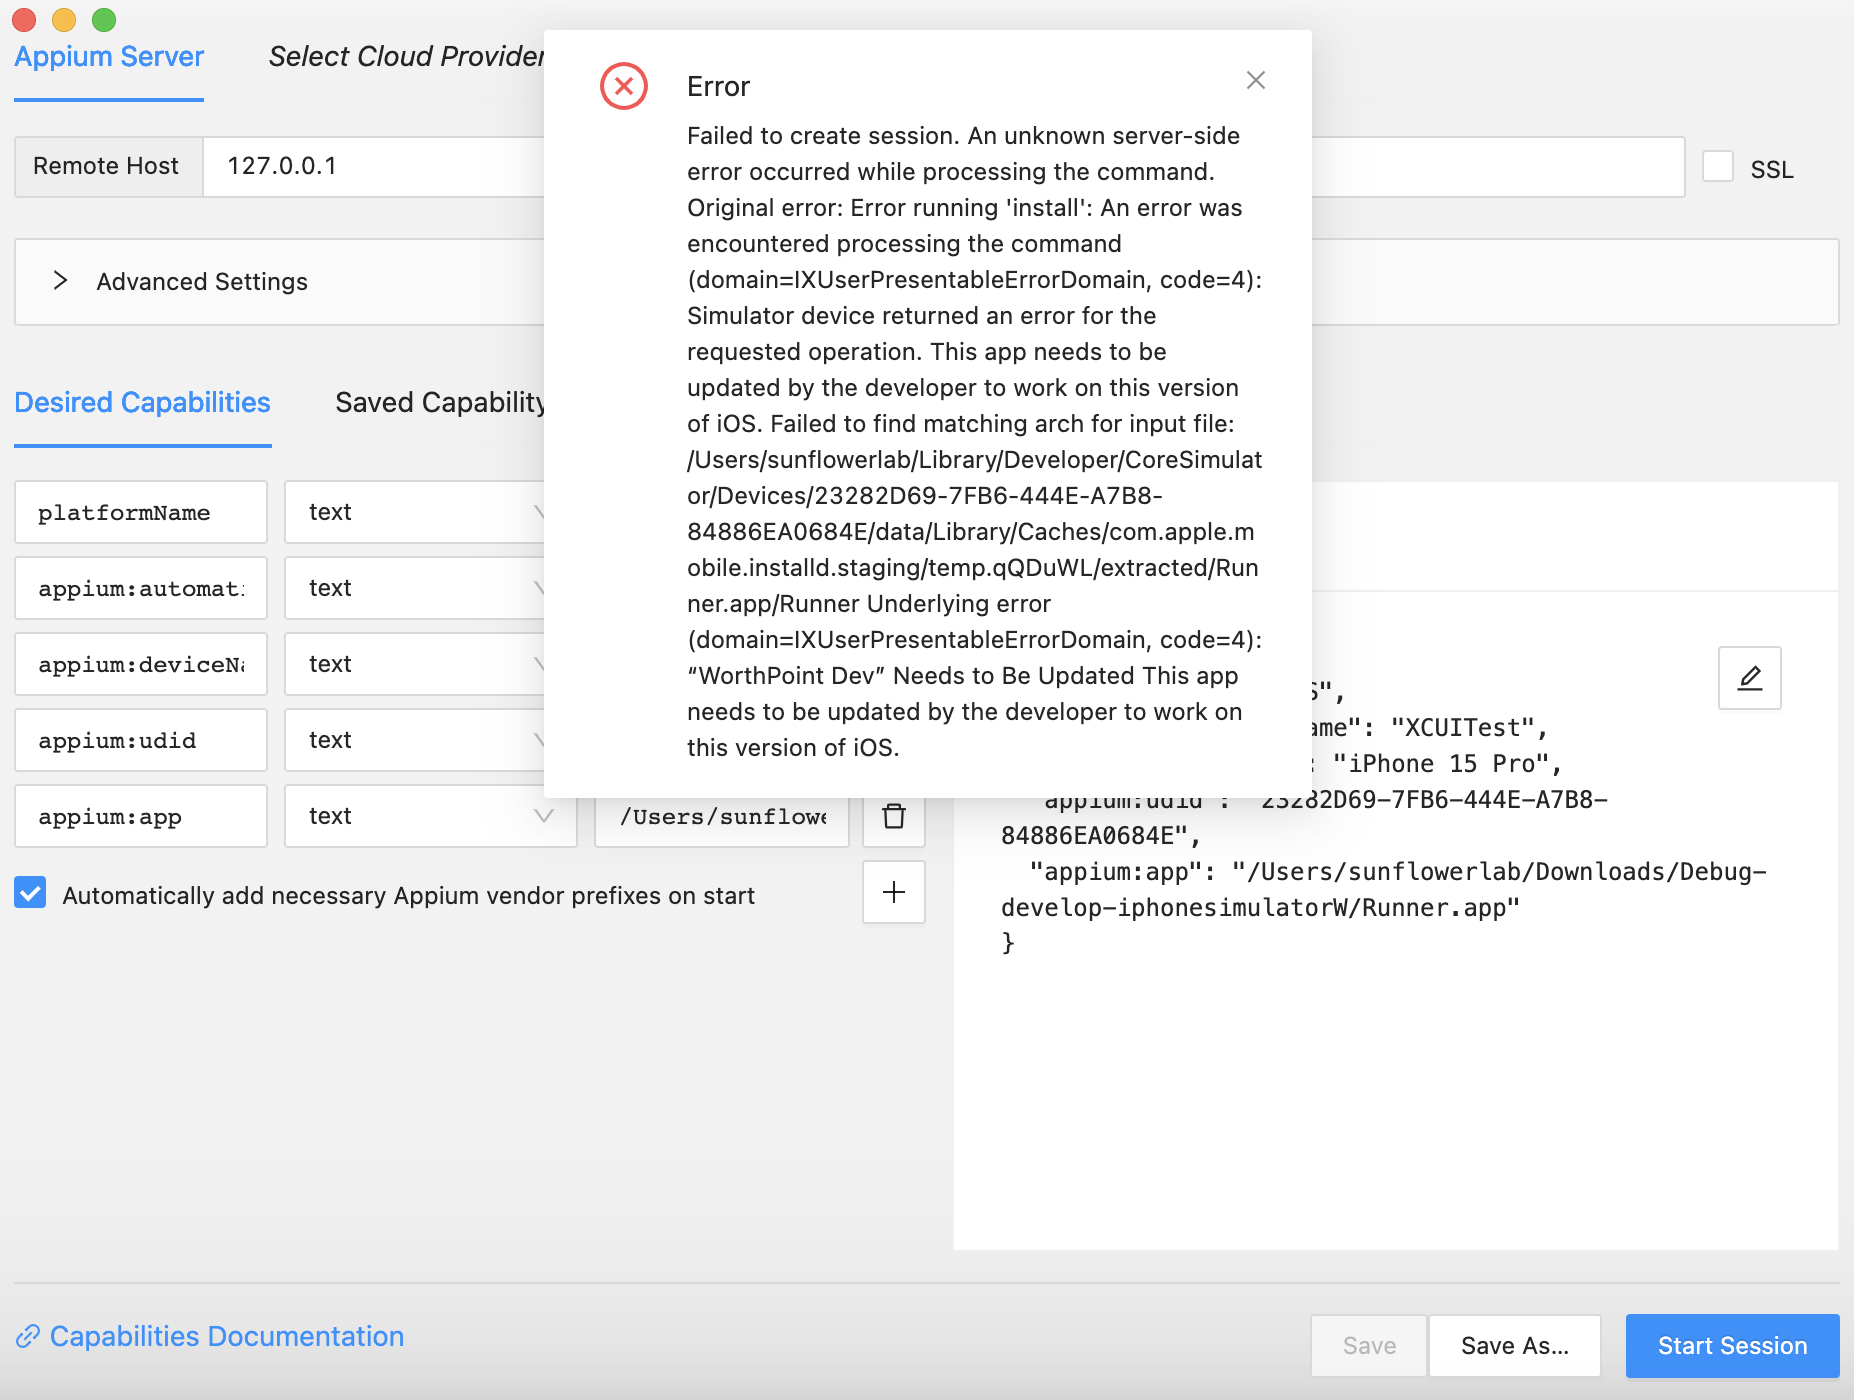
Task: Open type dropdown for platformName
Action: tap(414, 512)
